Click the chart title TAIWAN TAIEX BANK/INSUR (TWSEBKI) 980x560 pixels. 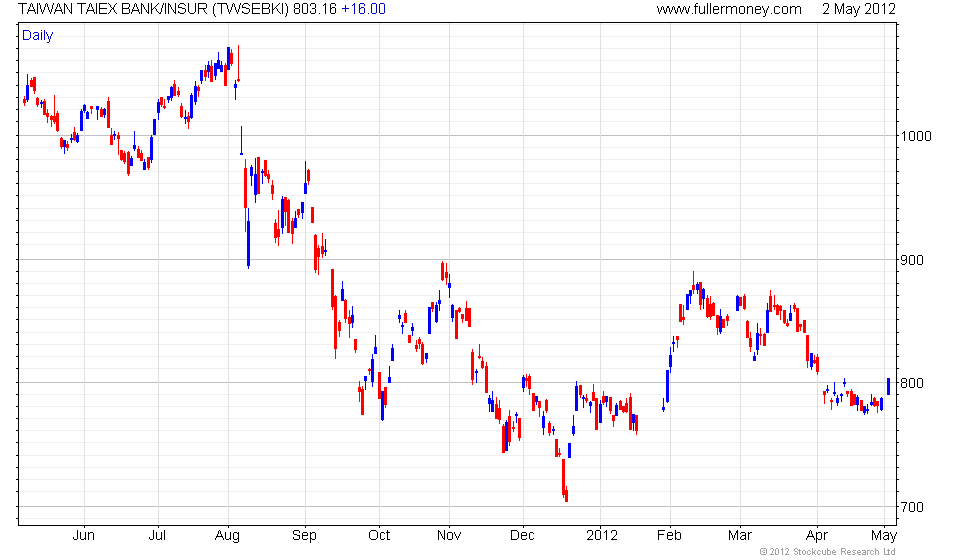pos(154,9)
